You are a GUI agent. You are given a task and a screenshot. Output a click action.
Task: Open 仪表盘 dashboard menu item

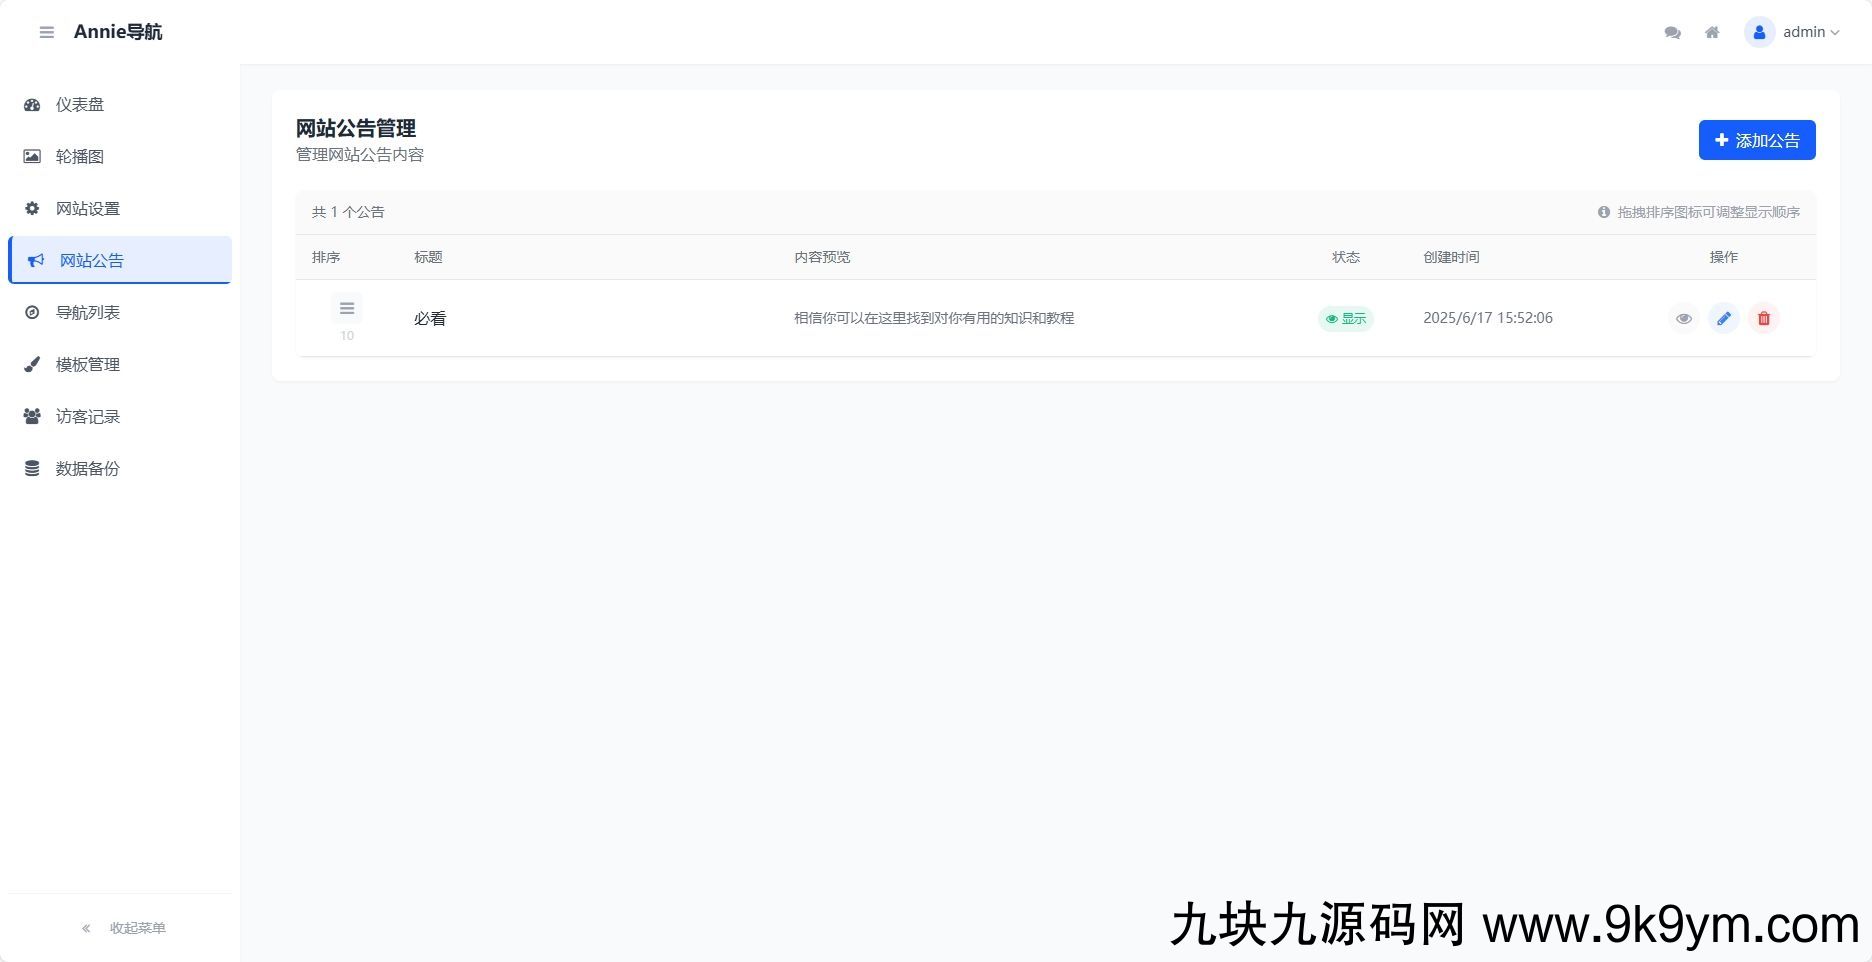coord(120,104)
